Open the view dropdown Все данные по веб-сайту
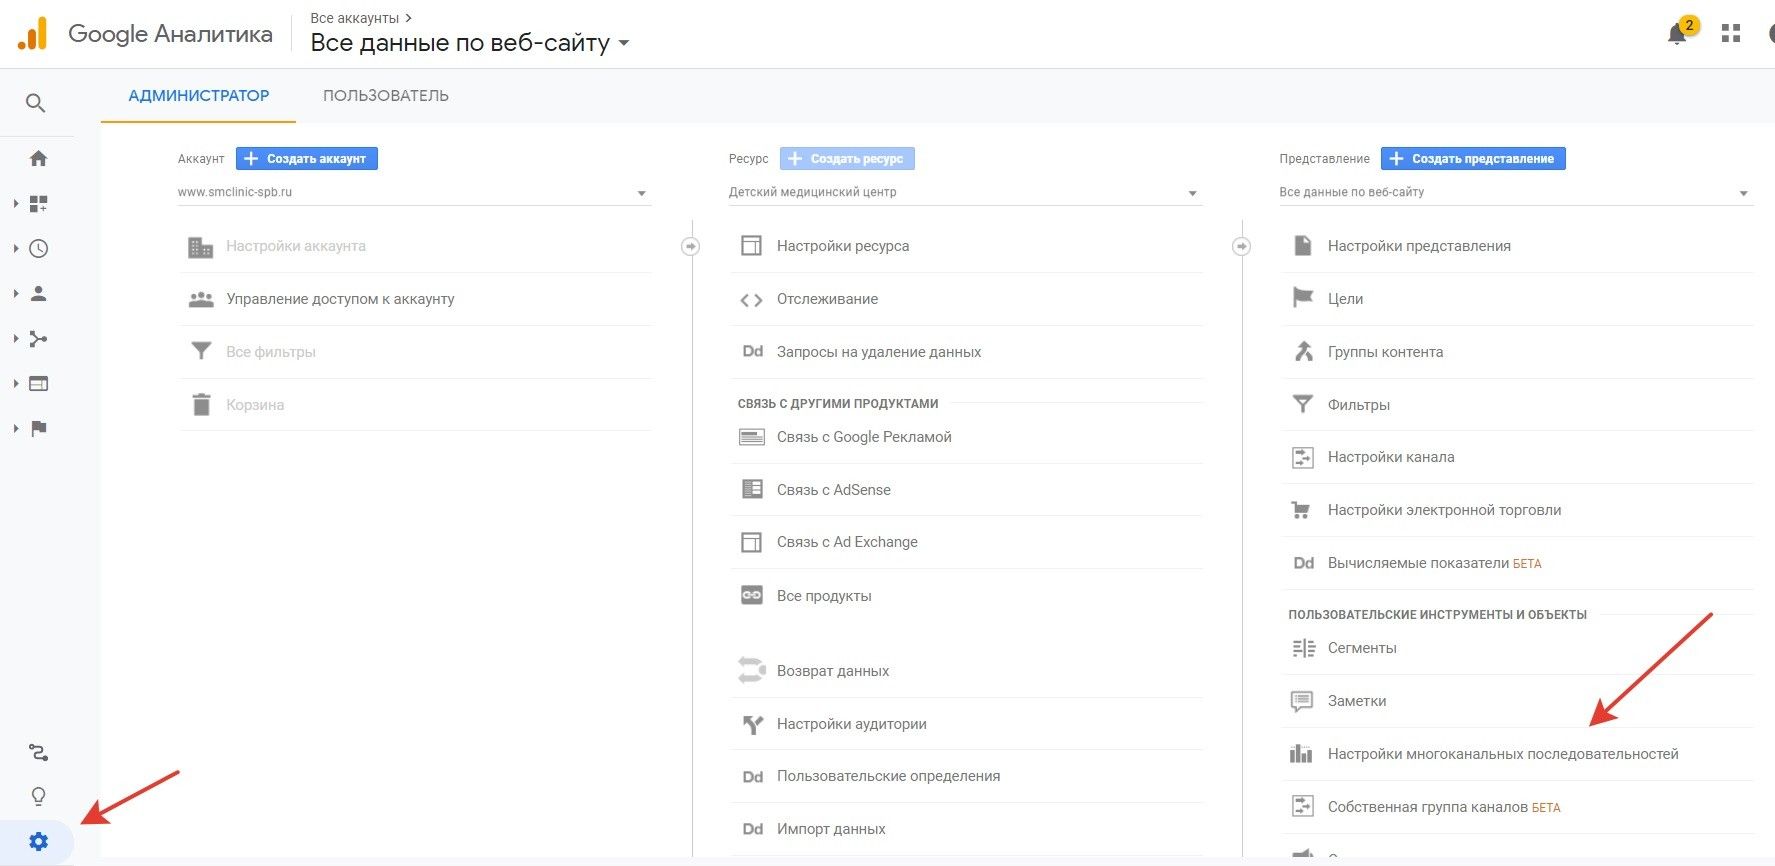 (x=1516, y=193)
